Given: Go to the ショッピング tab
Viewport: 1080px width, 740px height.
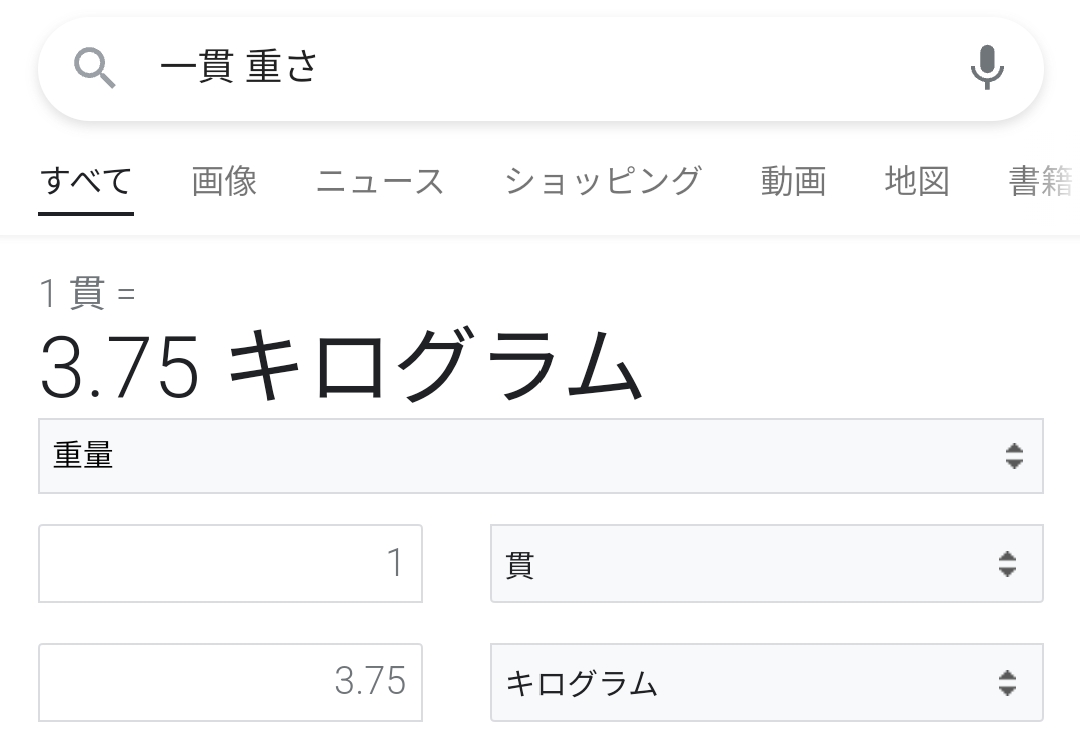Looking at the screenshot, I should coord(602,182).
